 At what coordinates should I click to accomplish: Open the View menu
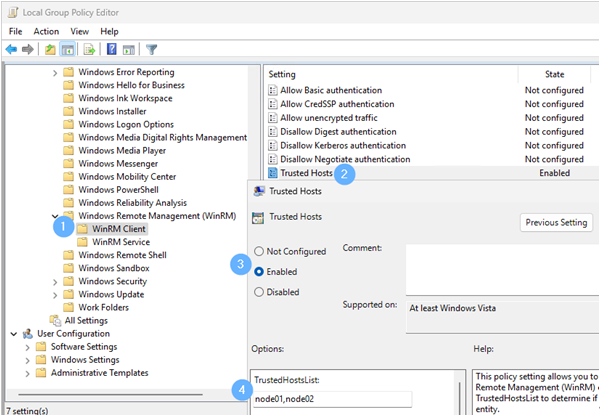tap(80, 31)
